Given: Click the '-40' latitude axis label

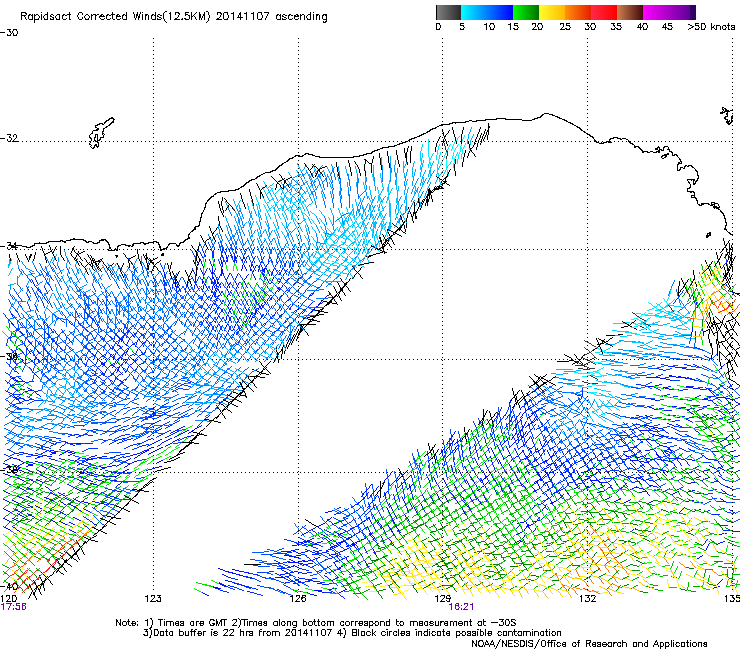Looking at the screenshot, I should pos(9,587).
